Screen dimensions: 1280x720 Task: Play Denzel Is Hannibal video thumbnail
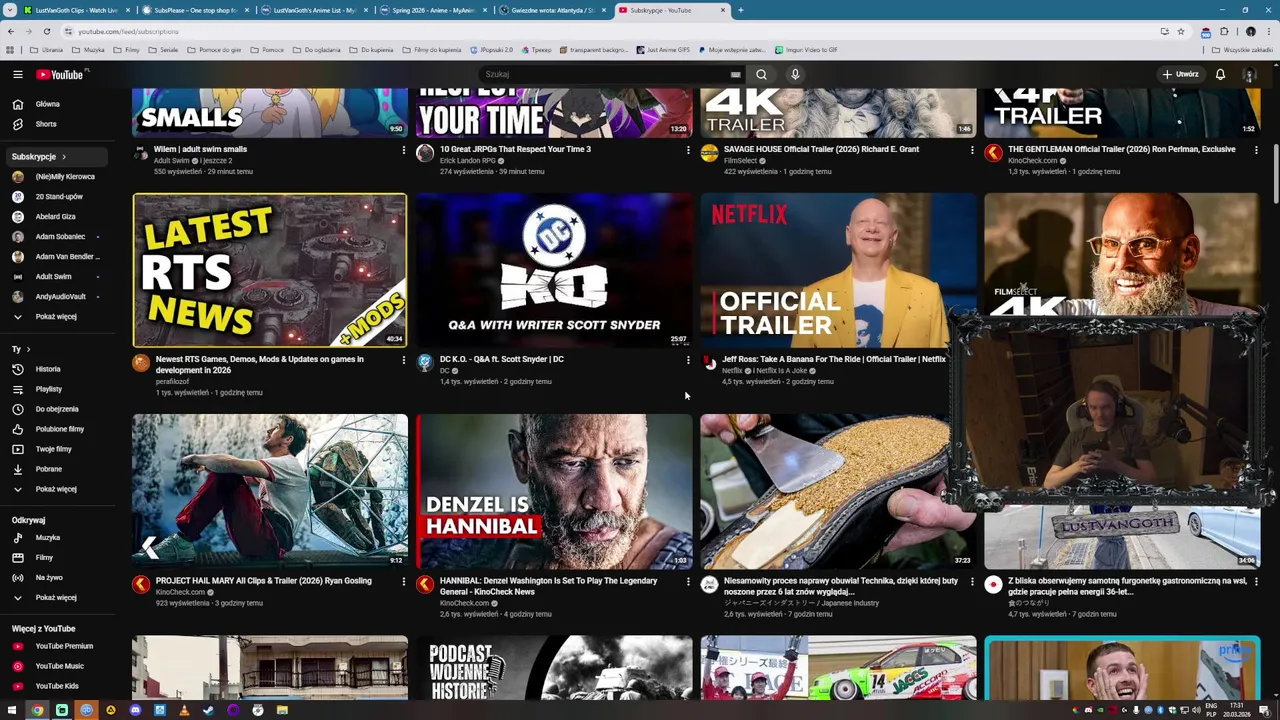coord(554,491)
